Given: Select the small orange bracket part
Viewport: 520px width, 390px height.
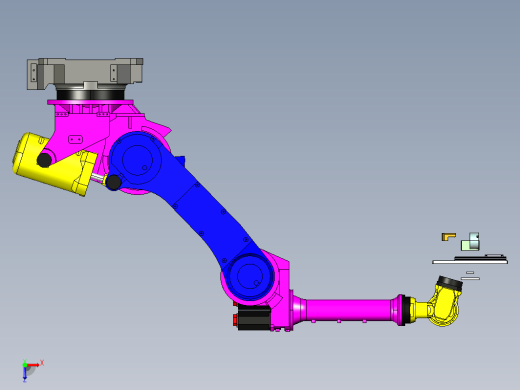Looking at the screenshot, I should [x=449, y=237].
